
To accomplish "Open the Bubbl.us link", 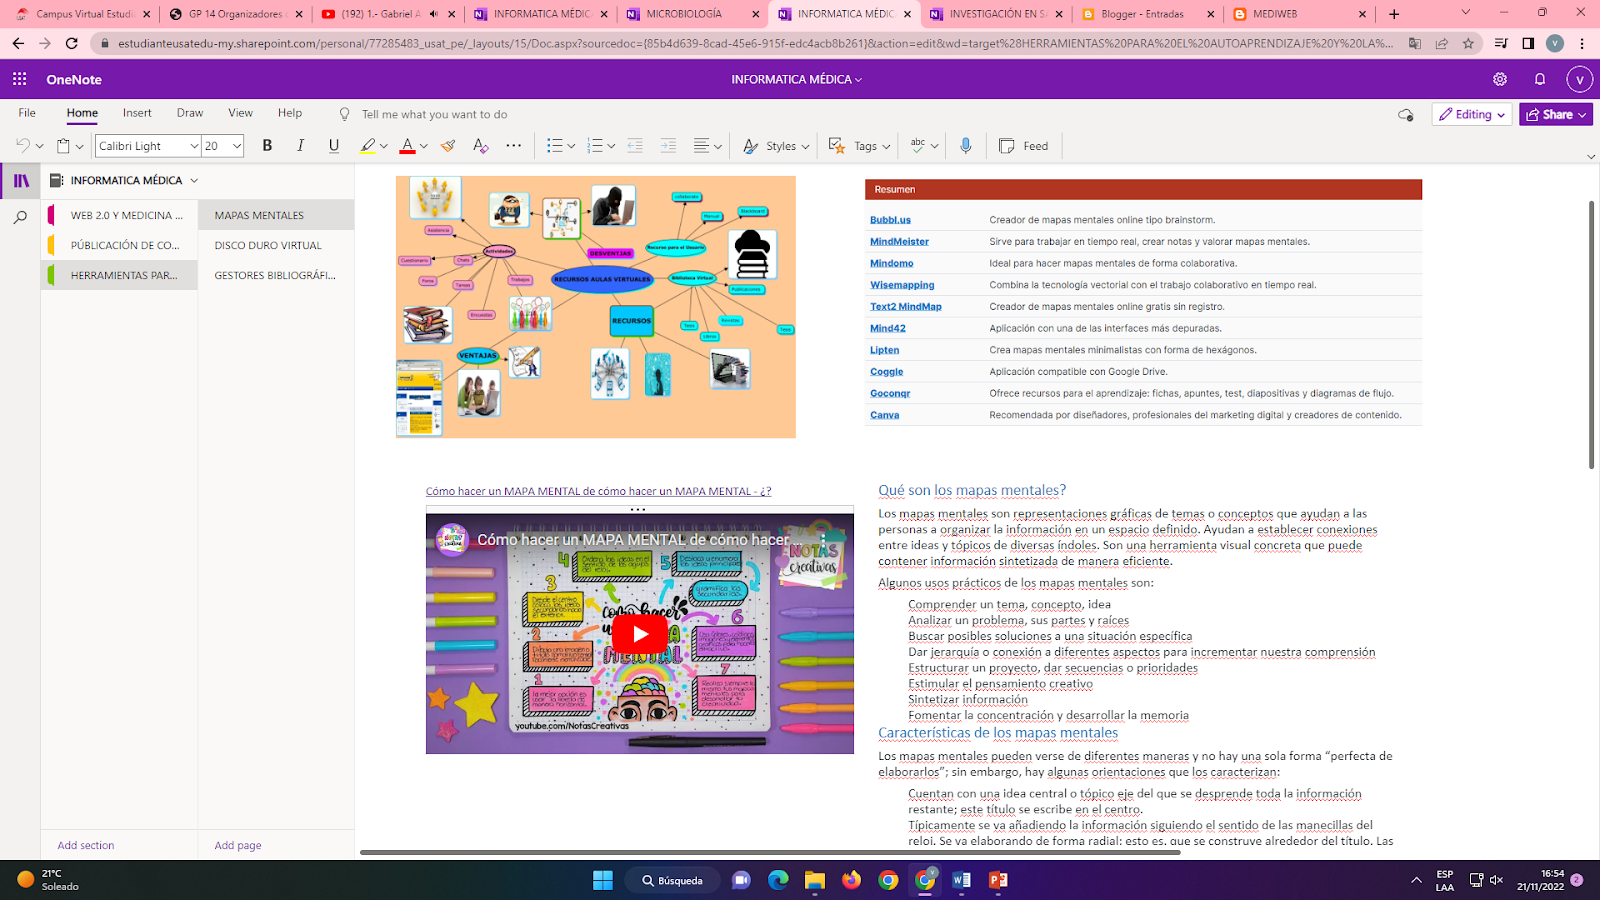I will click(x=890, y=220).
